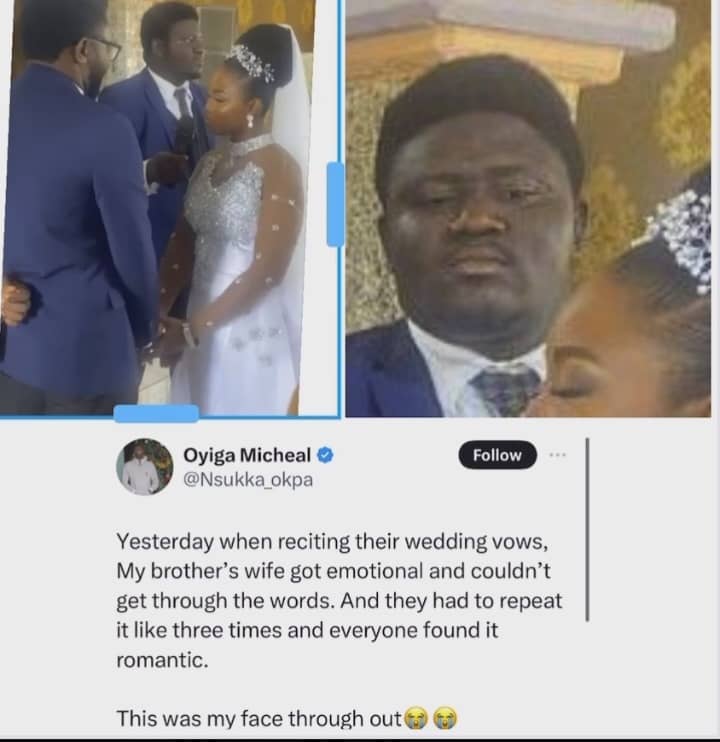Click the word "romantic." in tweet

coord(162,660)
